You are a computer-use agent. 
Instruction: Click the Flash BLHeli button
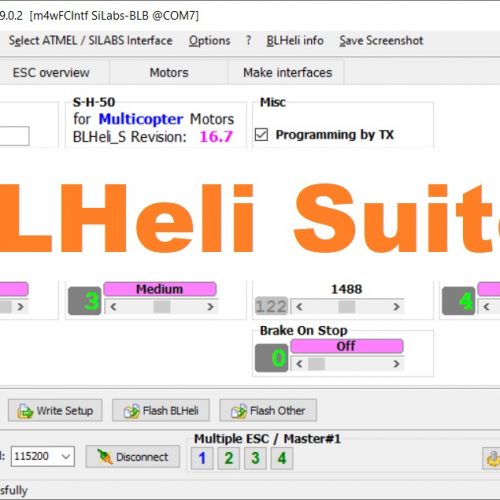click(161, 410)
